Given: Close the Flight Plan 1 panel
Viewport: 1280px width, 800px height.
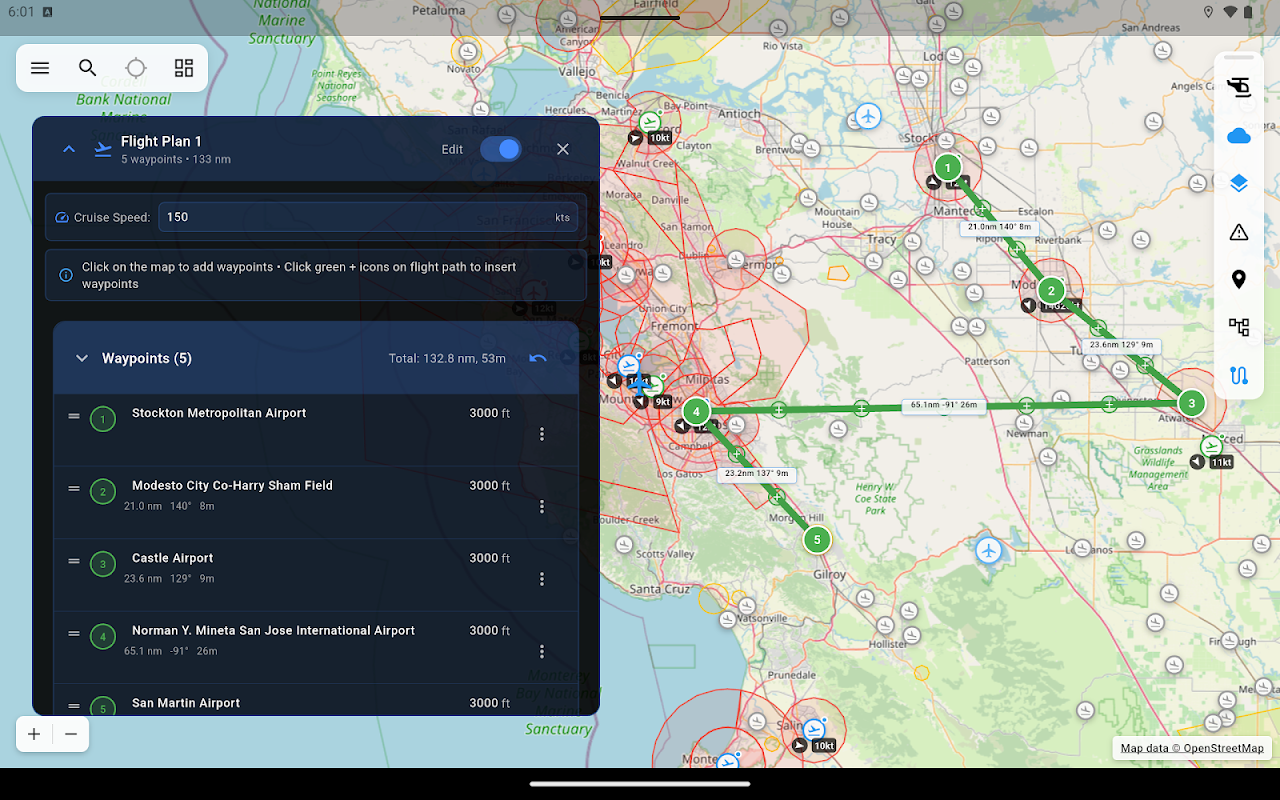Looking at the screenshot, I should (563, 149).
